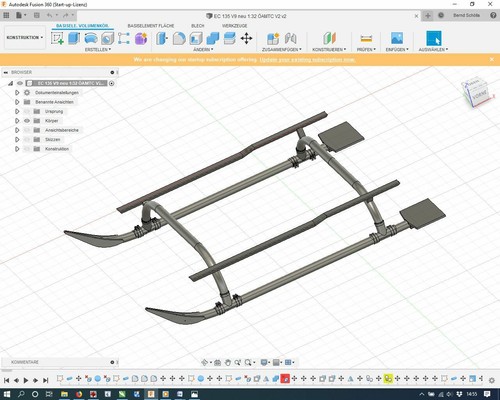Click the timeline play button

(26, 380)
